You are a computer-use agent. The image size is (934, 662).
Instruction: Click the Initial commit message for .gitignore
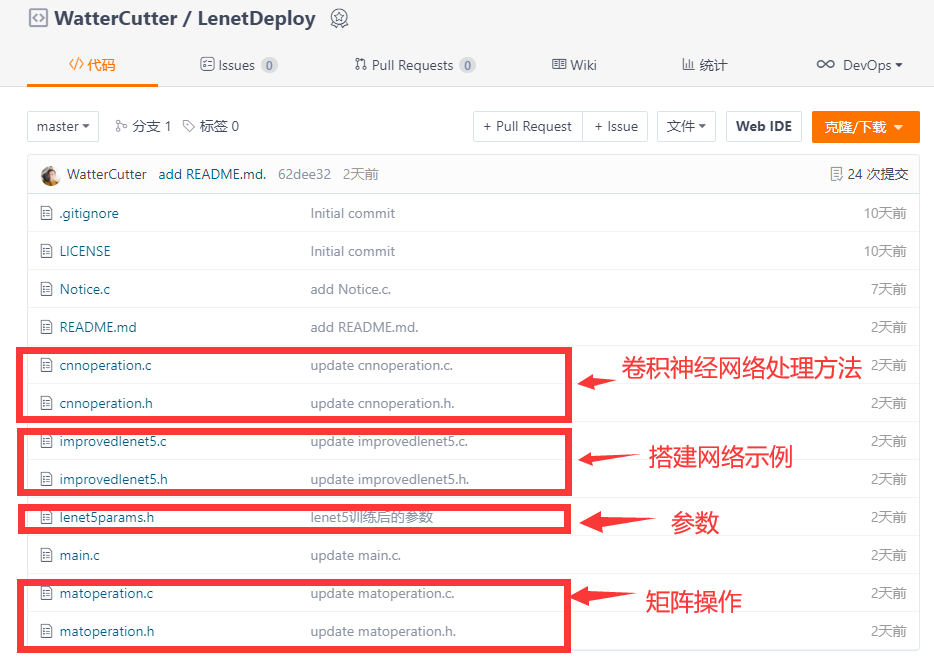353,213
